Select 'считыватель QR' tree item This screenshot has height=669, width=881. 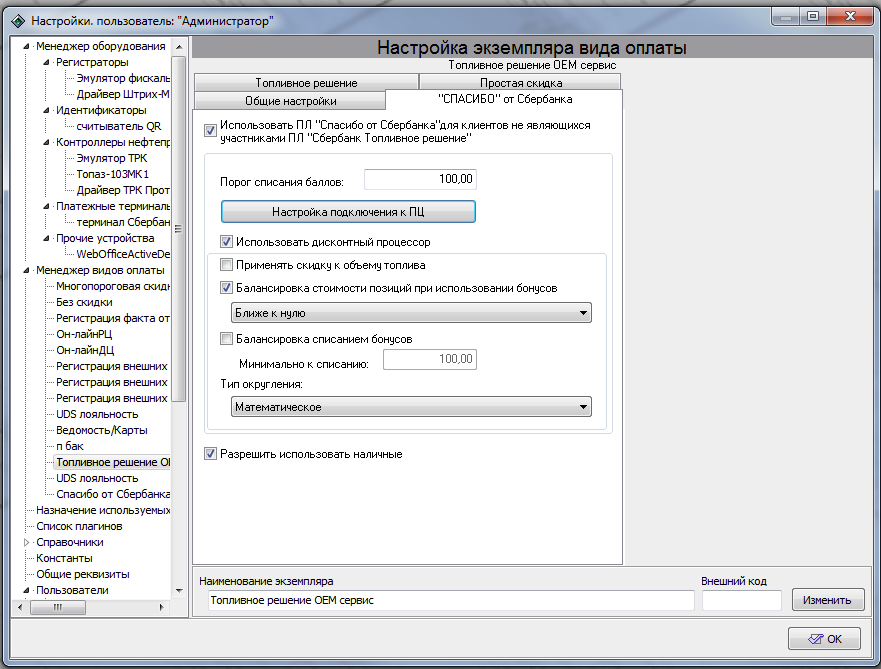pyautogui.click(x=119, y=126)
